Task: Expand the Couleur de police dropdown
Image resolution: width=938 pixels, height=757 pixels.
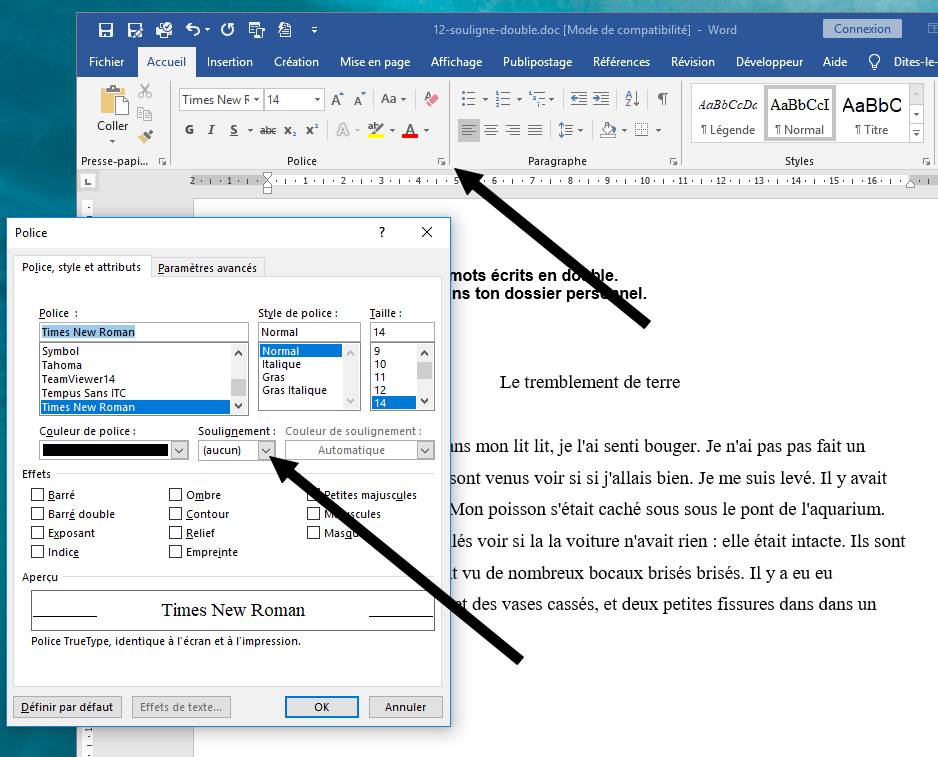Action: pos(179,451)
